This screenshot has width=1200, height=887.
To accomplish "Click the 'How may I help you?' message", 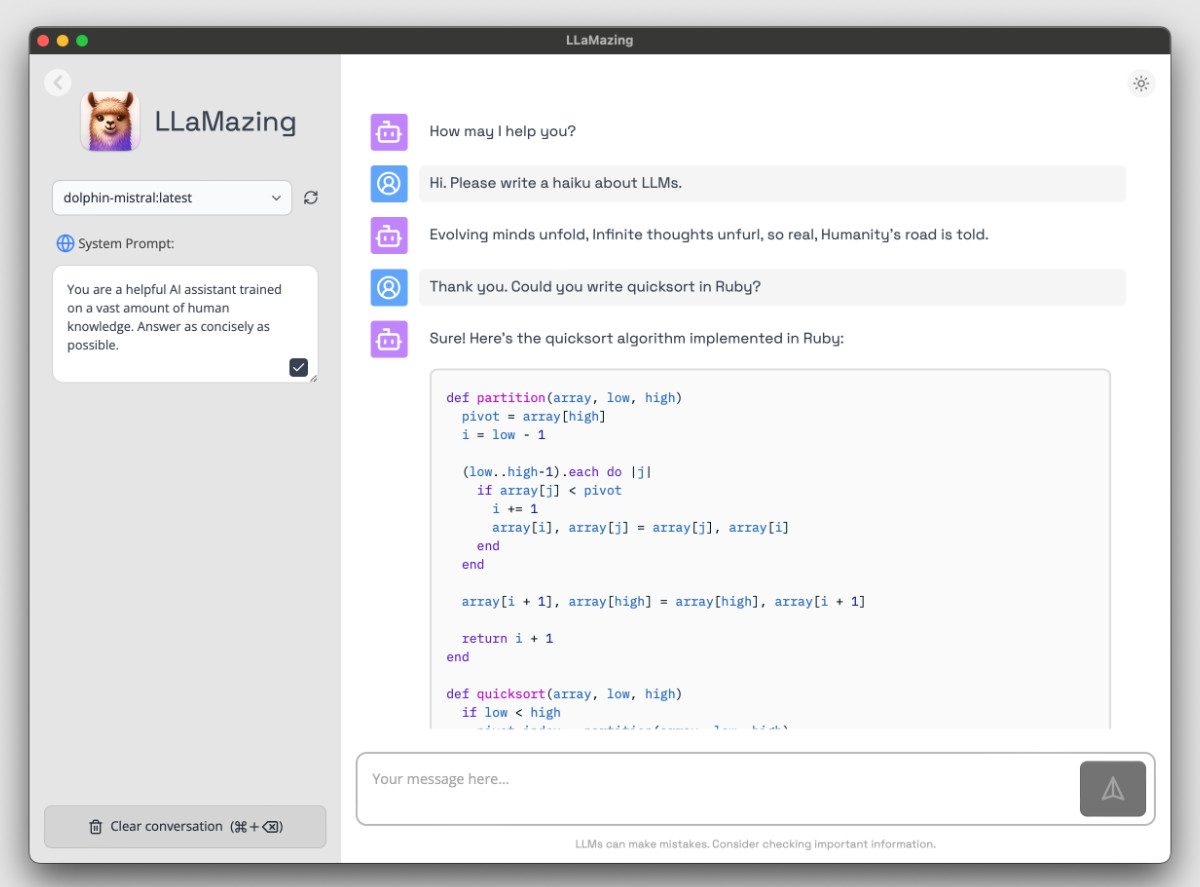I will pyautogui.click(x=502, y=131).
